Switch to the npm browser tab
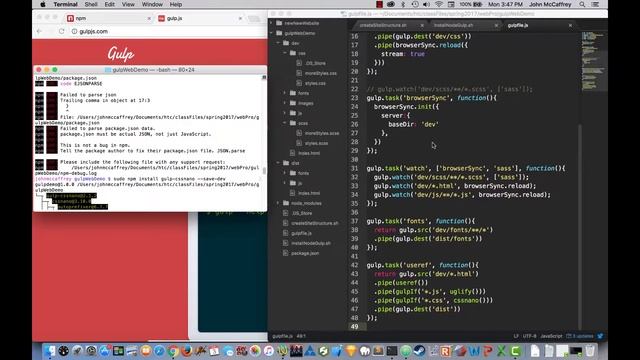 tap(108, 18)
